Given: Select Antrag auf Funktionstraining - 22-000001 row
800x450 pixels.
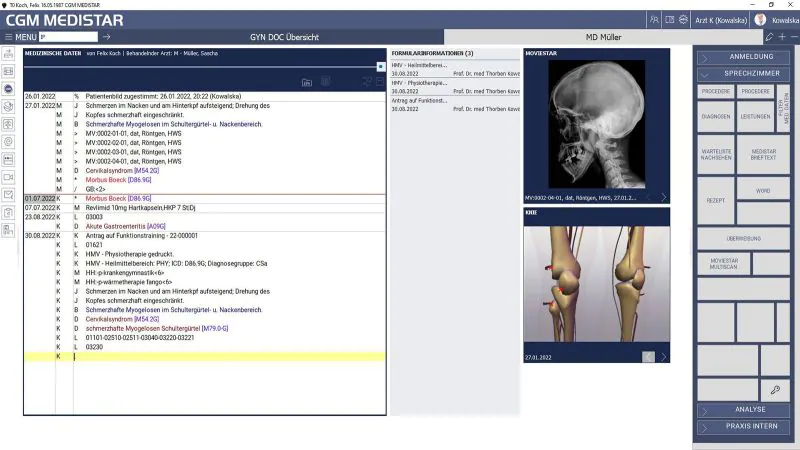Looking at the screenshot, I should click(x=205, y=236).
